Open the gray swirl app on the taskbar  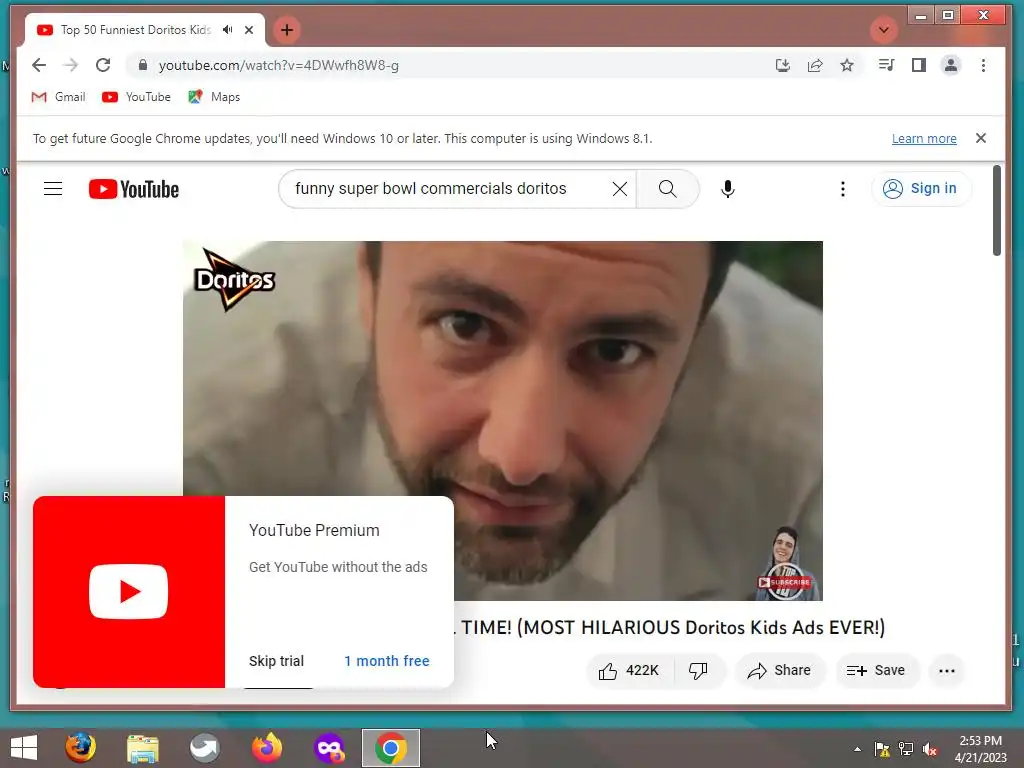(204, 748)
